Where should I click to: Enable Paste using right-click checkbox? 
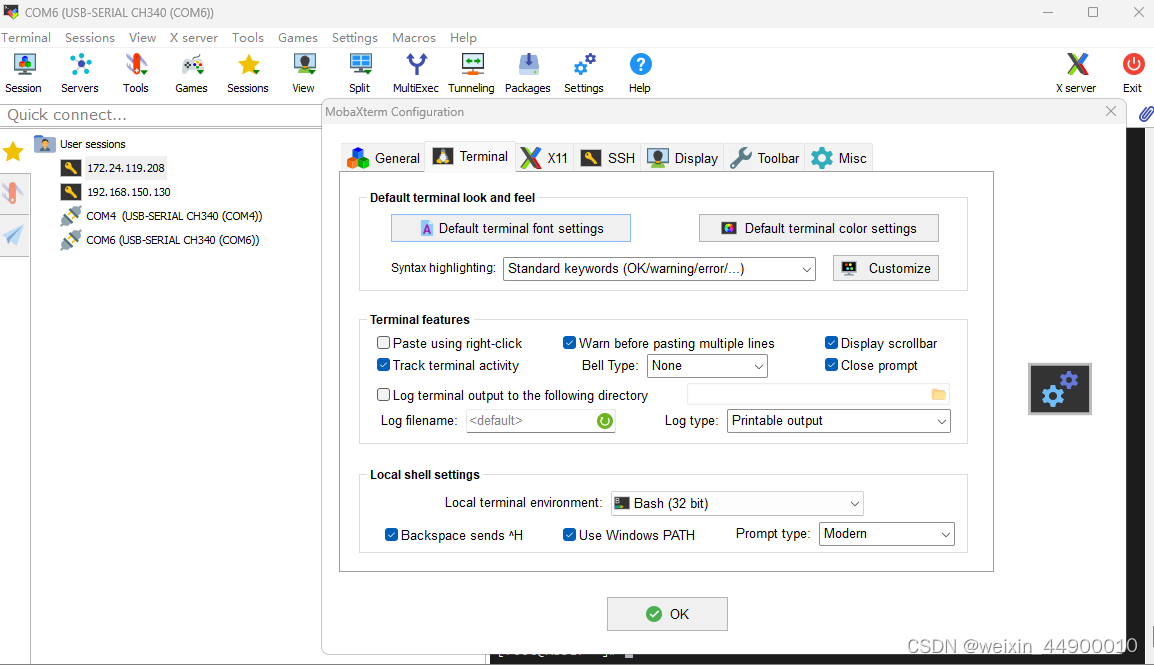point(383,343)
